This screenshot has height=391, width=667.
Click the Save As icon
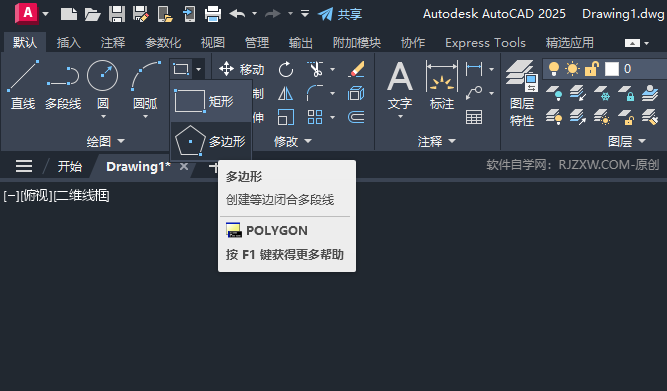[x=141, y=14]
